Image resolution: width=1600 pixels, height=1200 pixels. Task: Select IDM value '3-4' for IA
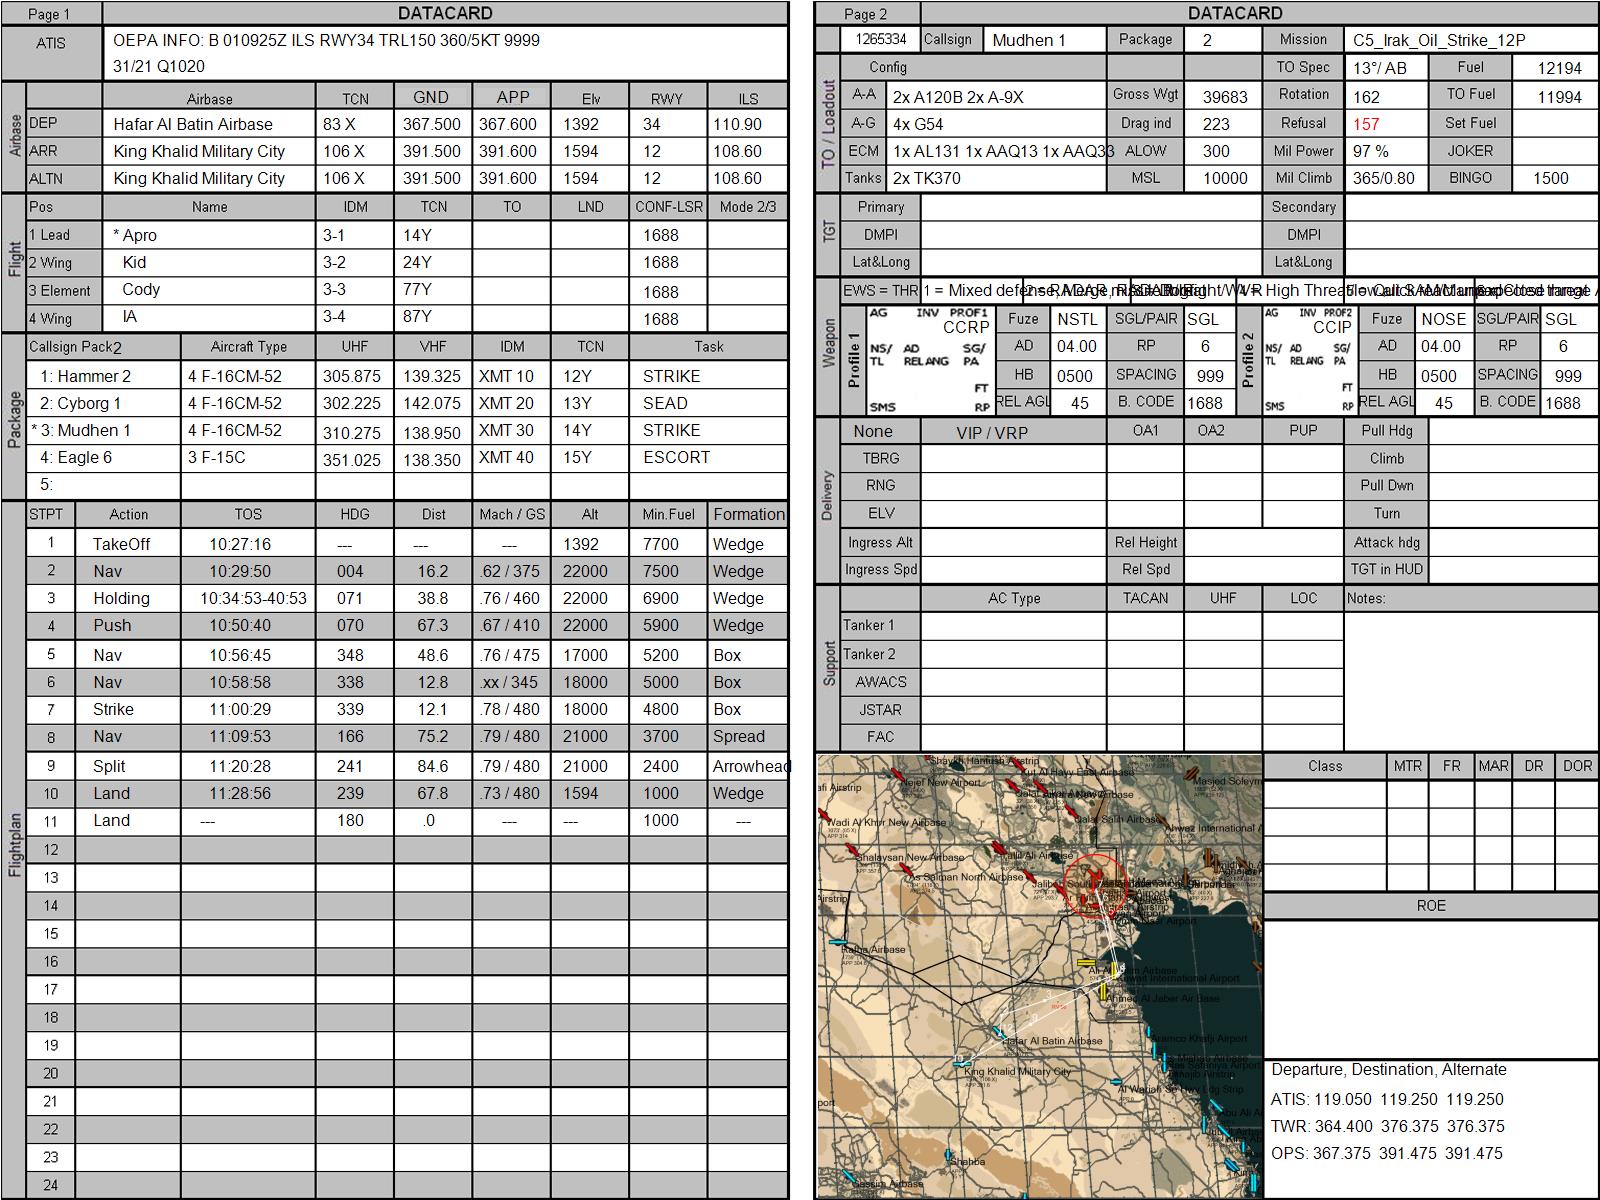coord(334,316)
